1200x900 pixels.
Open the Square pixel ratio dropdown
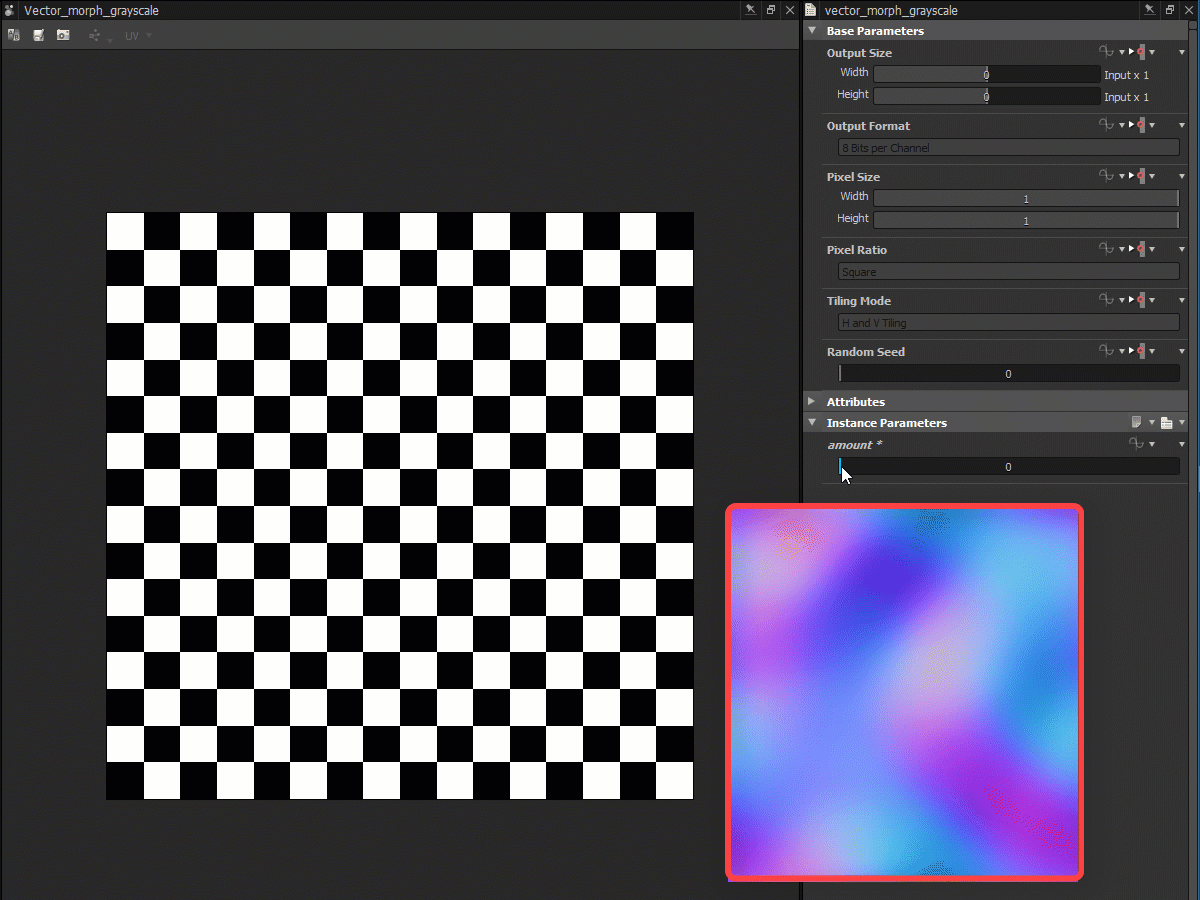[1008, 272]
